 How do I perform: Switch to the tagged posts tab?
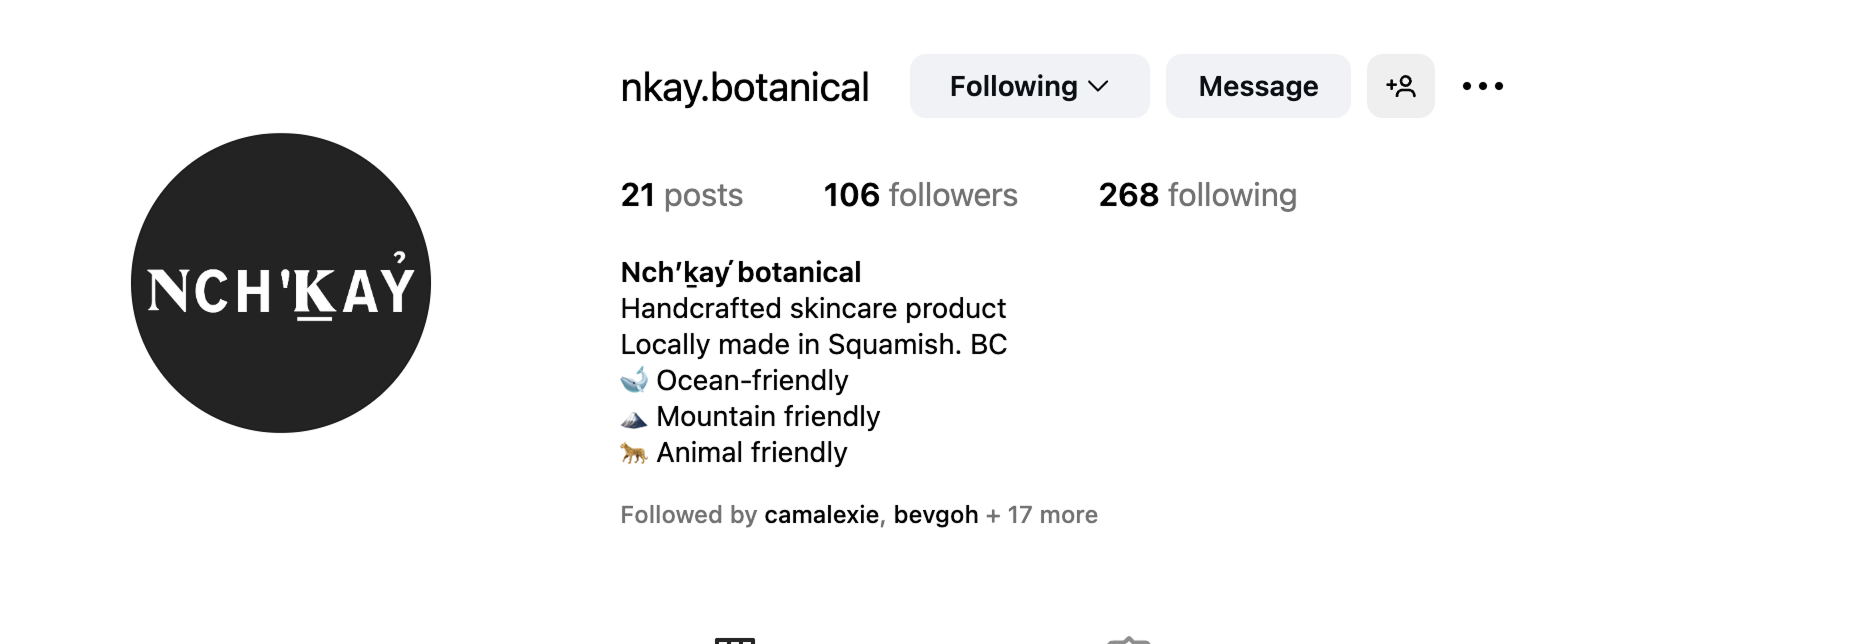coord(1128,639)
